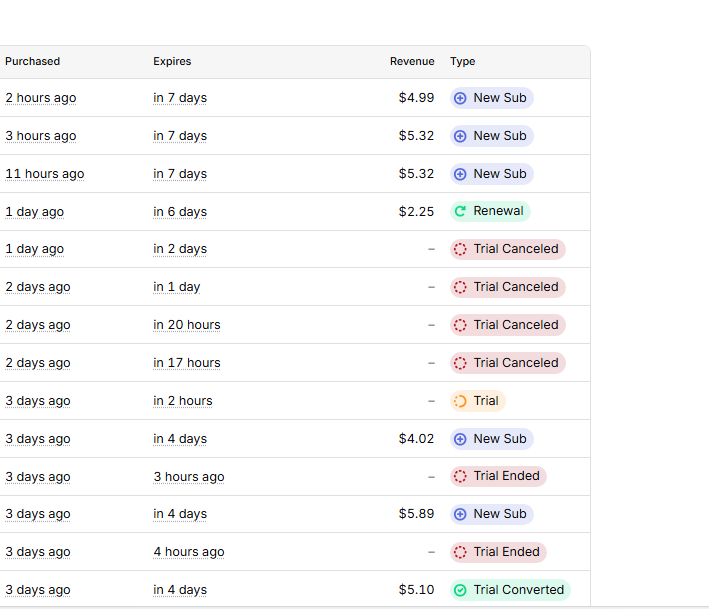Select Trial Ended badge in the '3 hours ago' expired row
709x609 pixels.
tap(498, 476)
